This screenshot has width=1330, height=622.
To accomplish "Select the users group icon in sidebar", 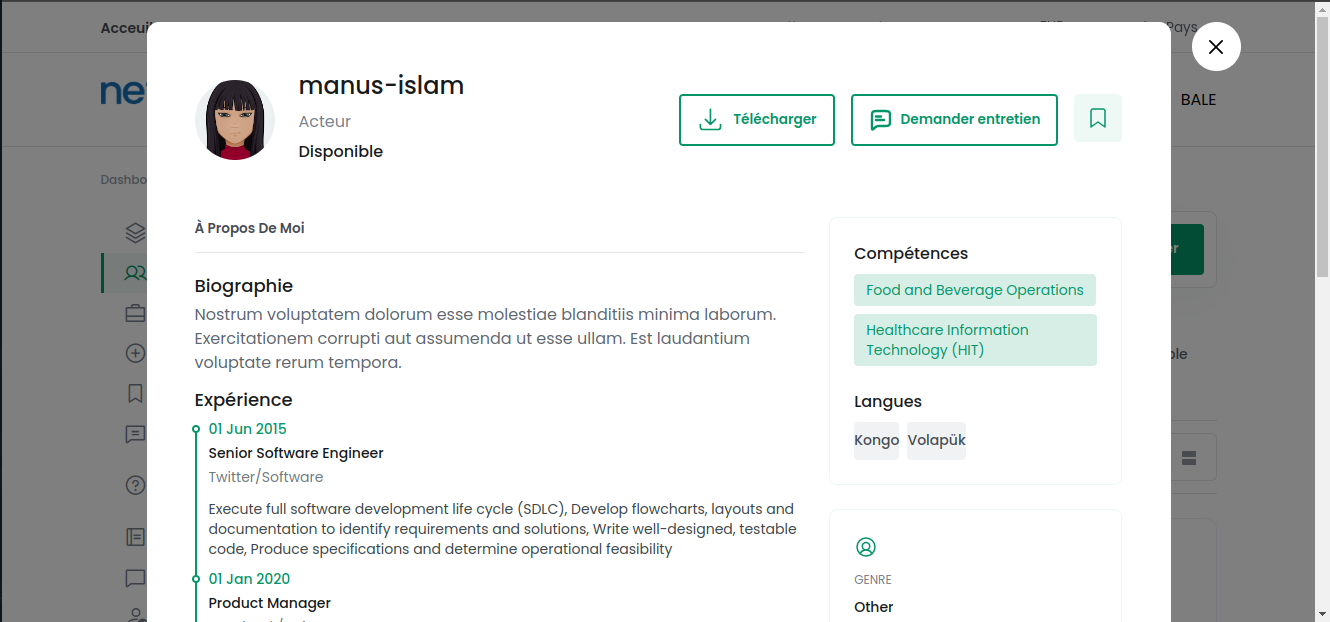I will pyautogui.click(x=135, y=273).
